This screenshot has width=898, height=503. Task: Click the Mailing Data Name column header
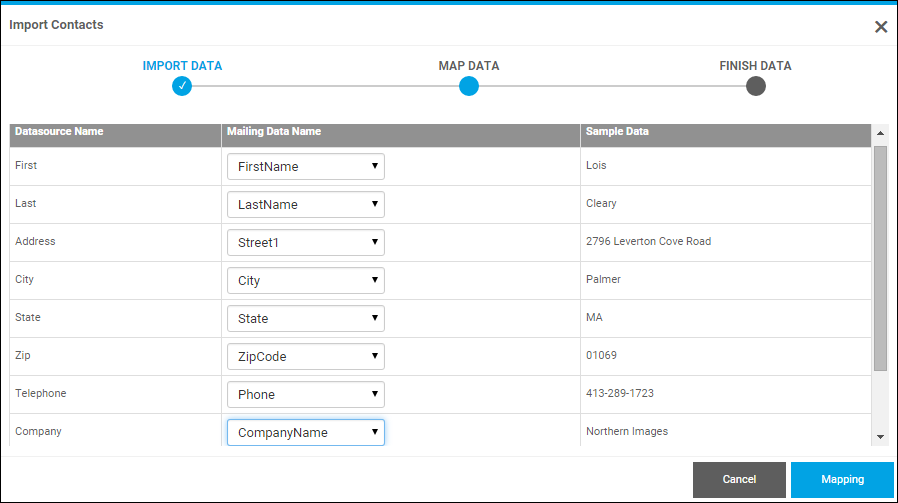pyautogui.click(x=274, y=132)
